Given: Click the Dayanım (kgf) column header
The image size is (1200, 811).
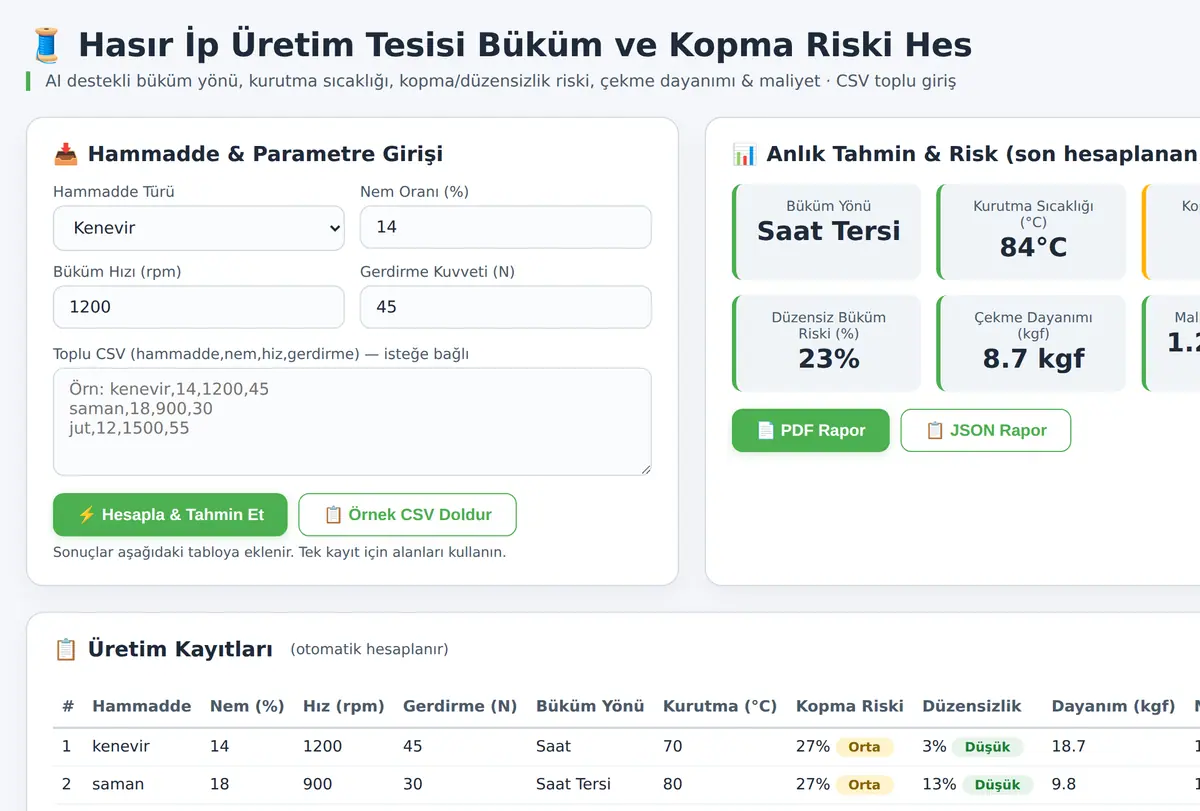Looking at the screenshot, I should tap(1113, 706).
